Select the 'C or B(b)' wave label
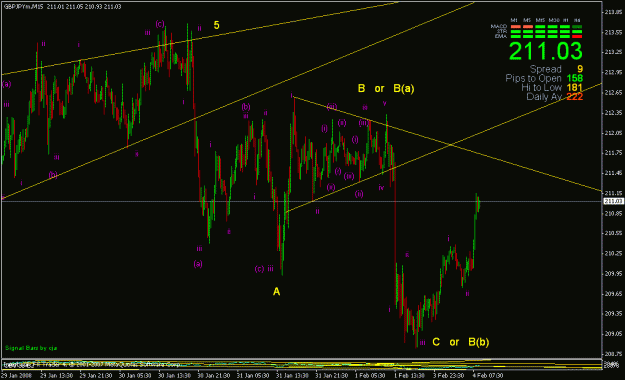 pyautogui.click(x=461, y=342)
